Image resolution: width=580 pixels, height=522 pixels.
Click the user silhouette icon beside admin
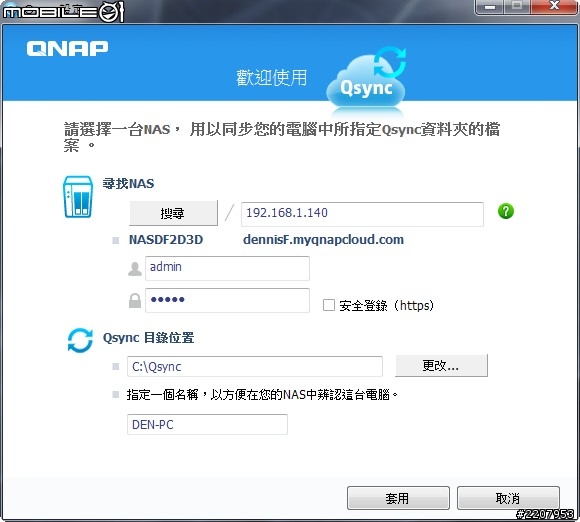tap(135, 269)
